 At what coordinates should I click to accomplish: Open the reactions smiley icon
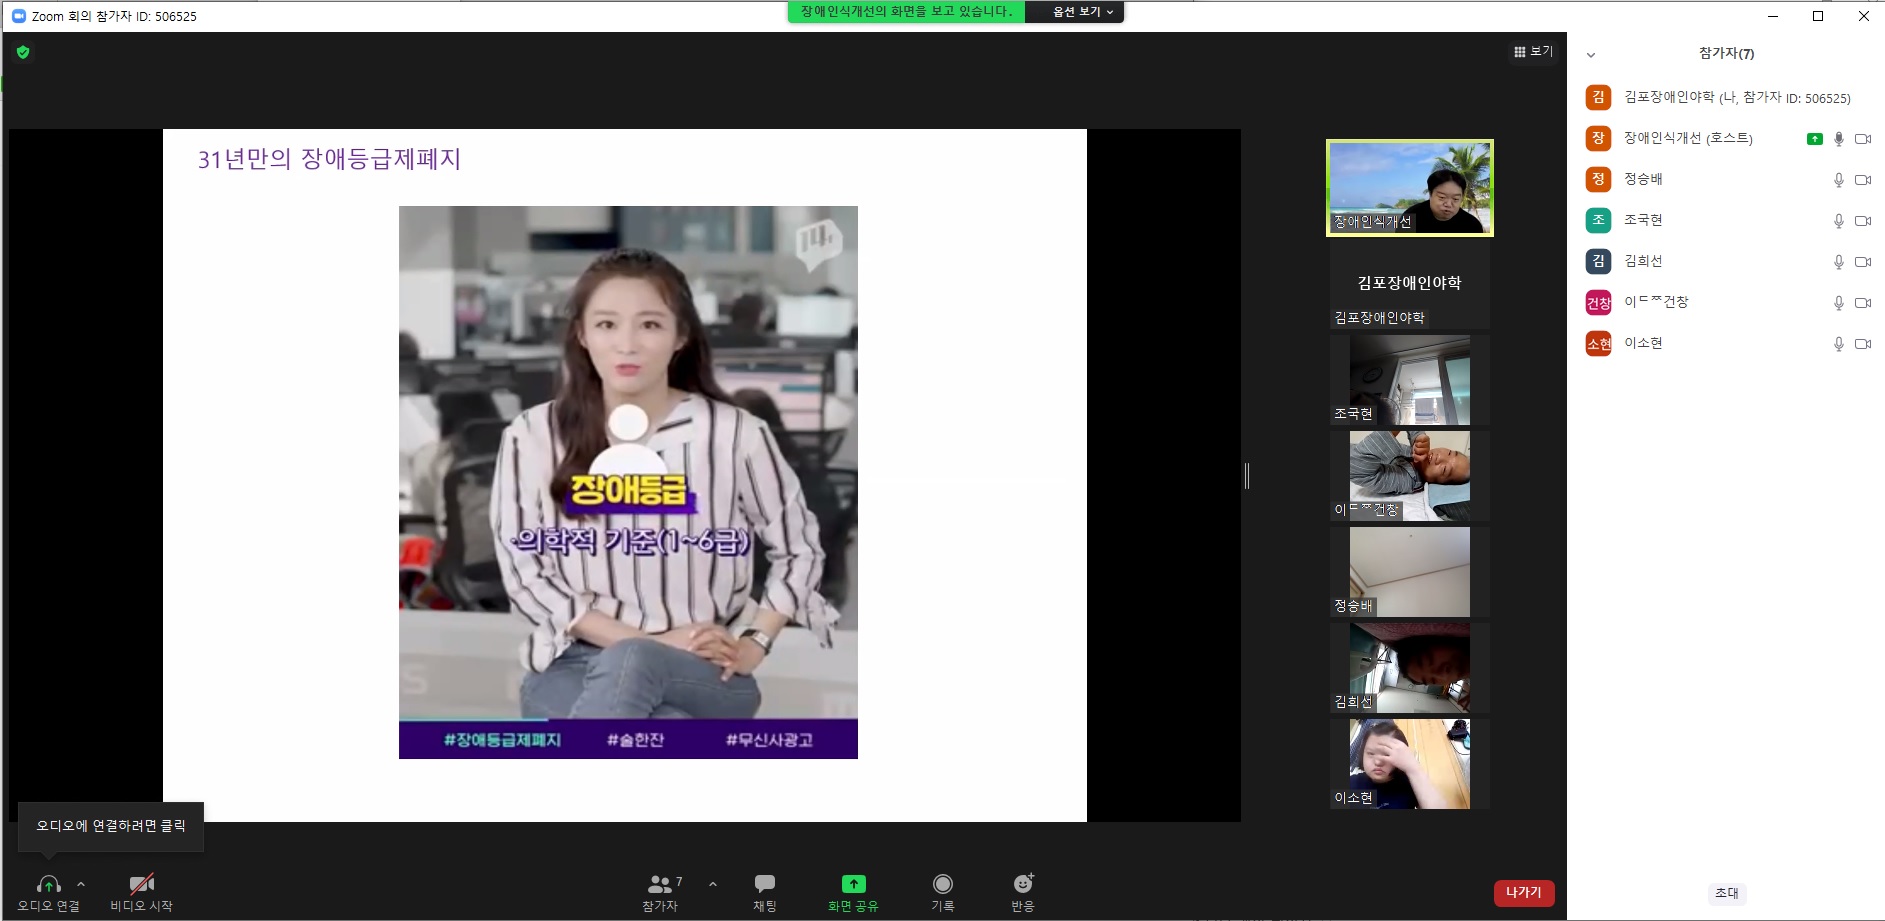click(x=1023, y=884)
